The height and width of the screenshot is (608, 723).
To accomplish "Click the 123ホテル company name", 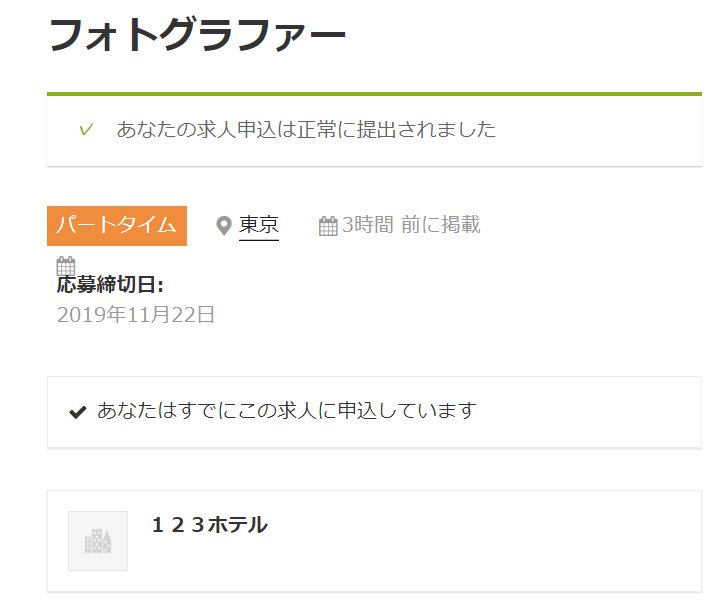I will click(210, 525).
